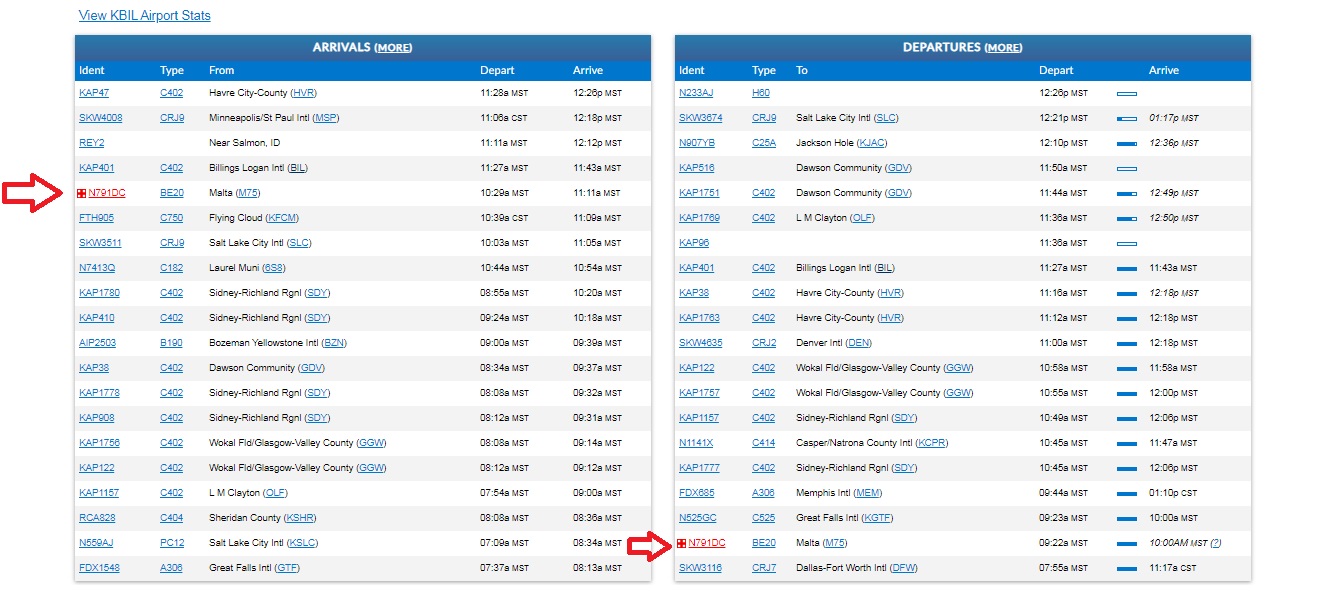1323x605 pixels.
Task: Open MEM Memphis Intl airport link
Action: click(x=868, y=493)
